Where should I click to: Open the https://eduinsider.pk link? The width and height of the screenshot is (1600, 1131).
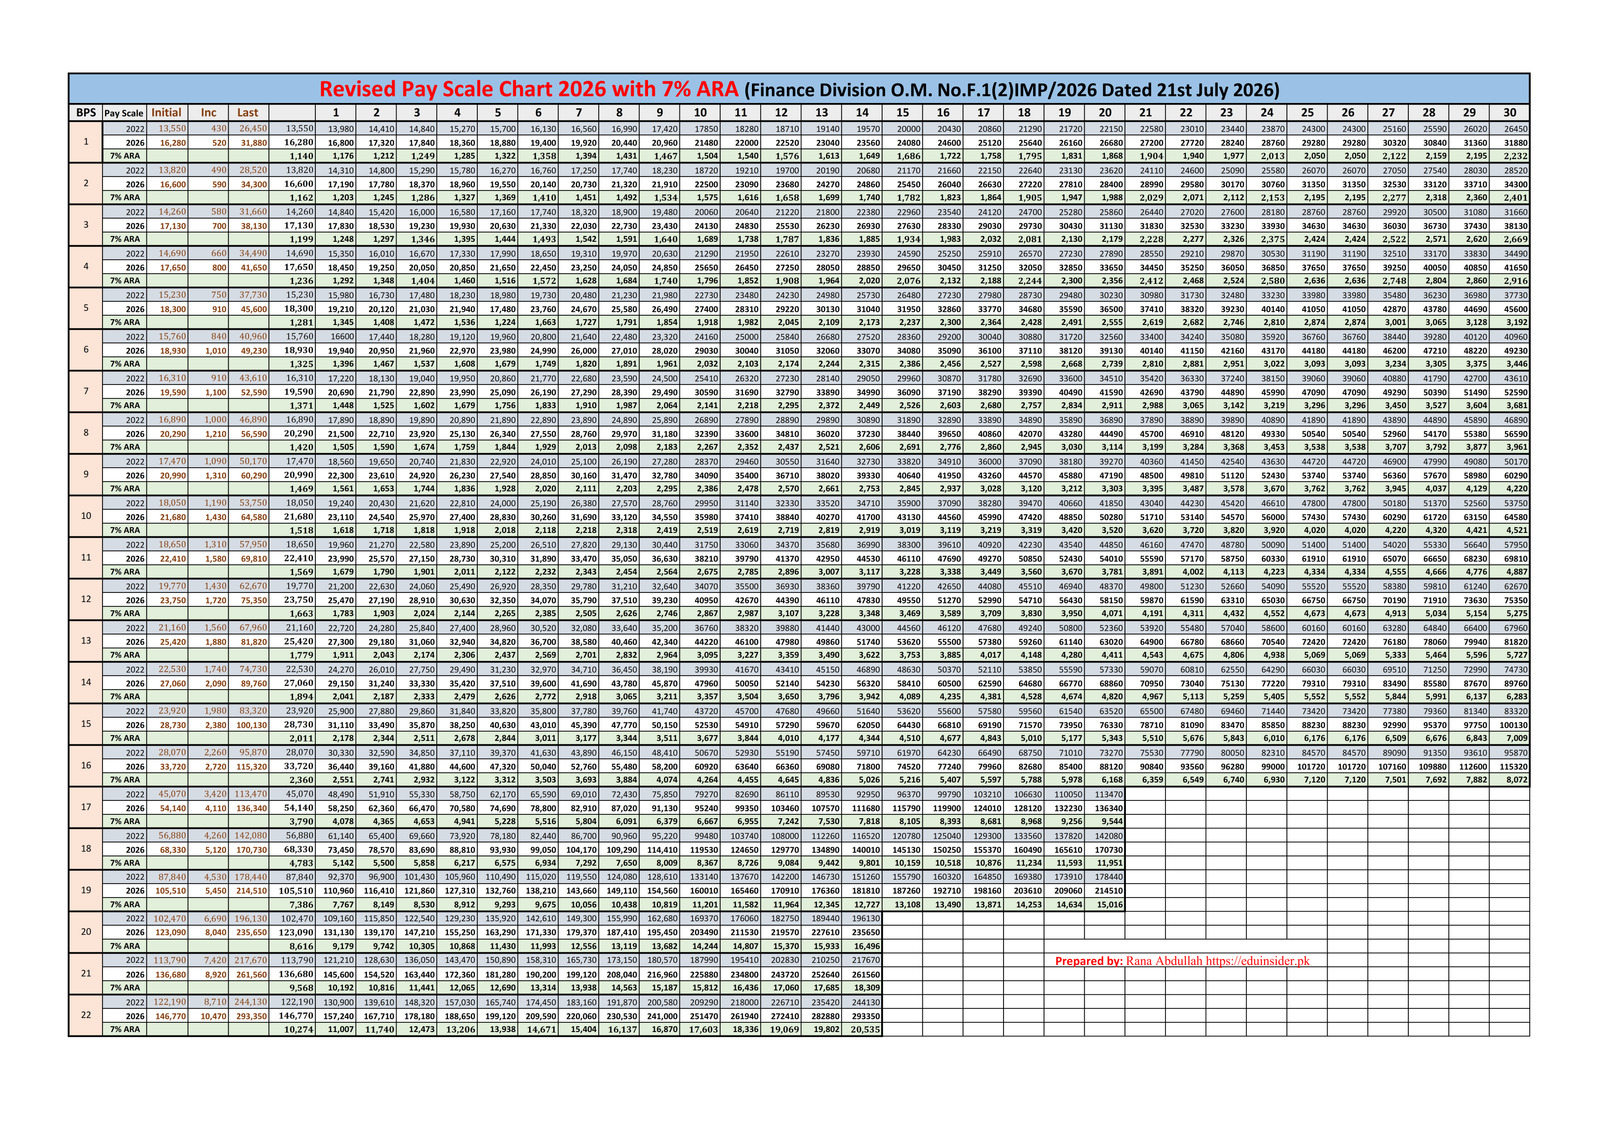pos(1257,960)
